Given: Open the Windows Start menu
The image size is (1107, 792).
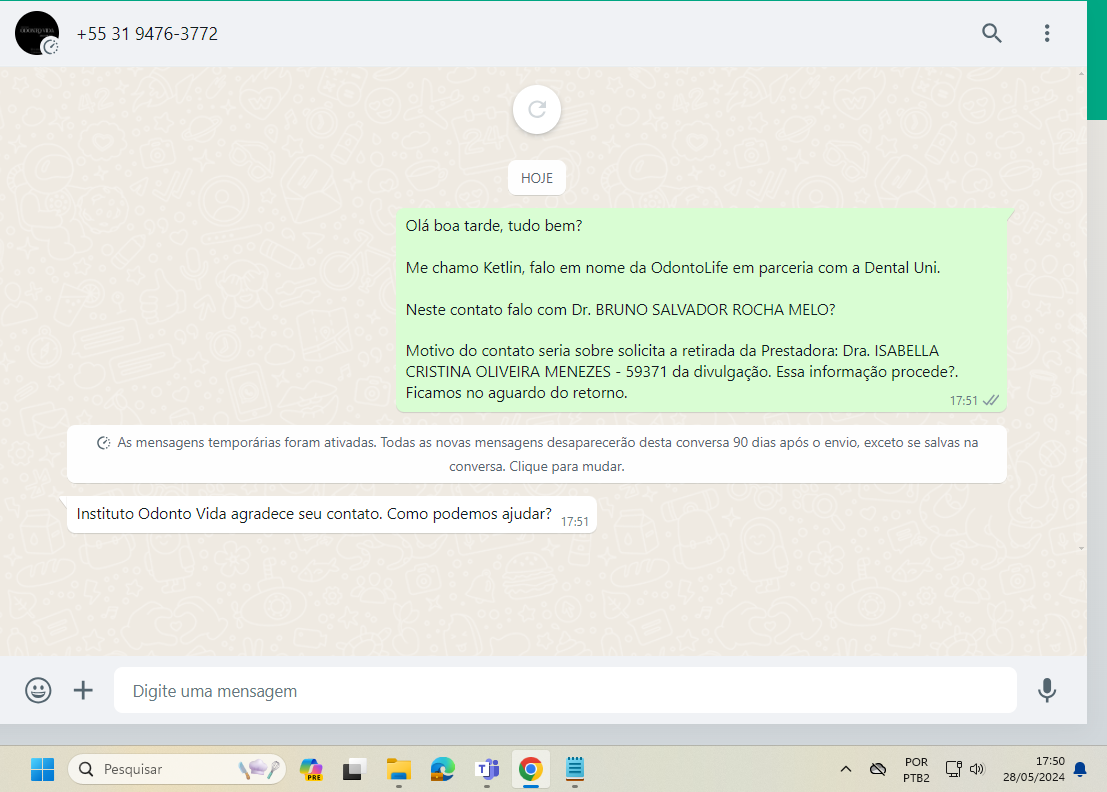Looking at the screenshot, I should (x=42, y=769).
